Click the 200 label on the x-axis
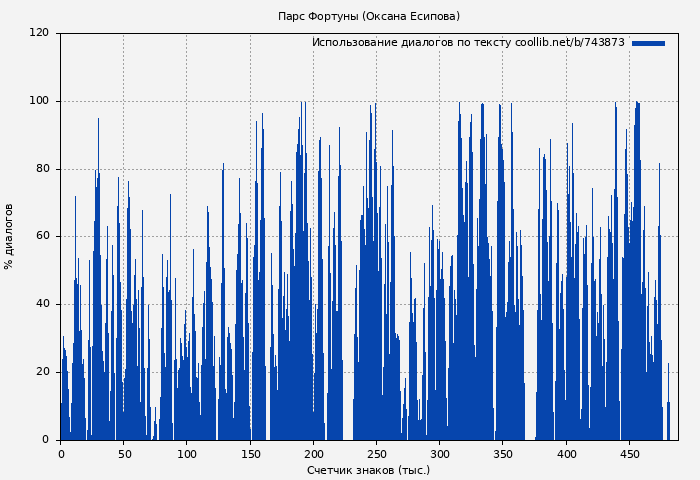Screen dimensions: 700x480 pyautogui.click(x=313, y=454)
